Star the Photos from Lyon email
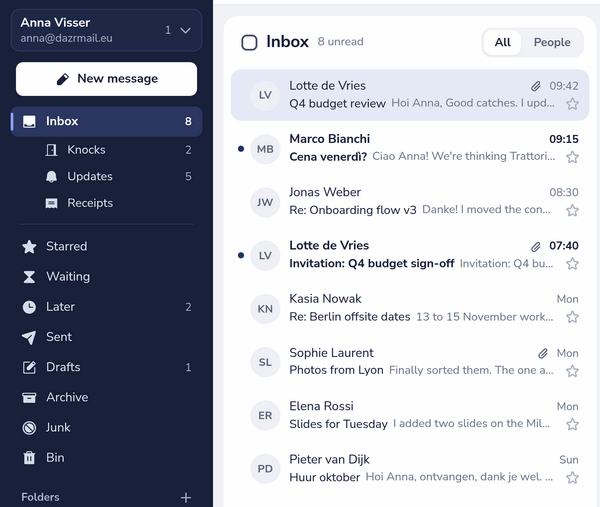Screen dimensions: 600x507 (x=572, y=371)
